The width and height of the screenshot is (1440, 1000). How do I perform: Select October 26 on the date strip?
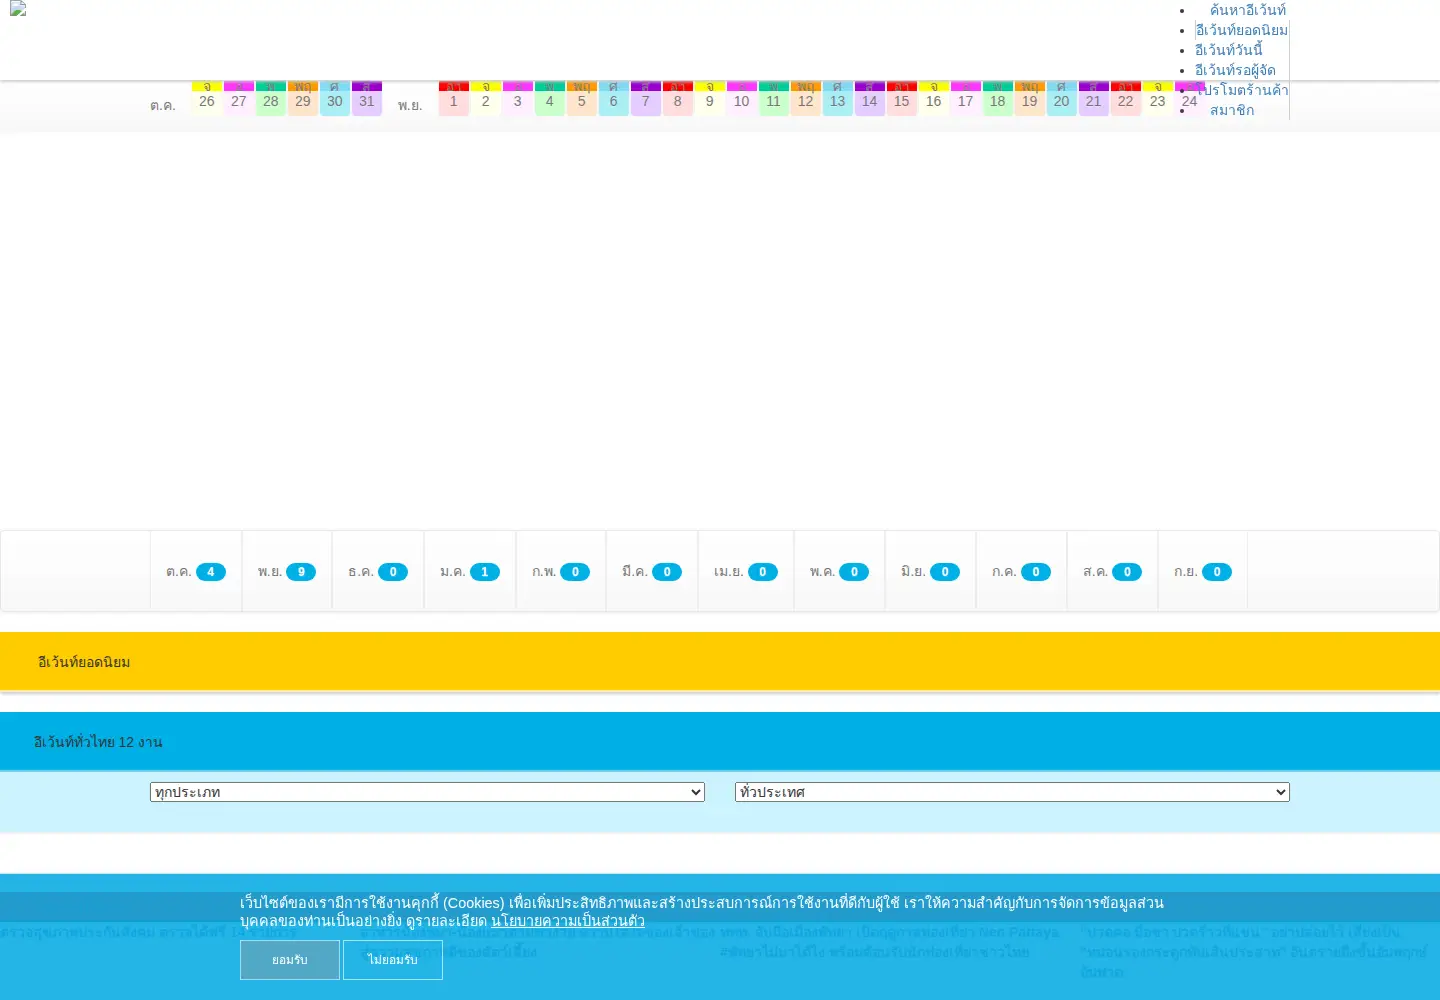pos(207,99)
